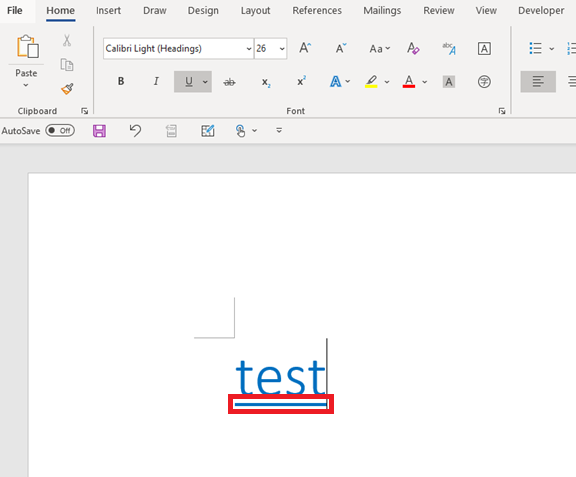
Task: Open the File tab
Action: coord(15,10)
